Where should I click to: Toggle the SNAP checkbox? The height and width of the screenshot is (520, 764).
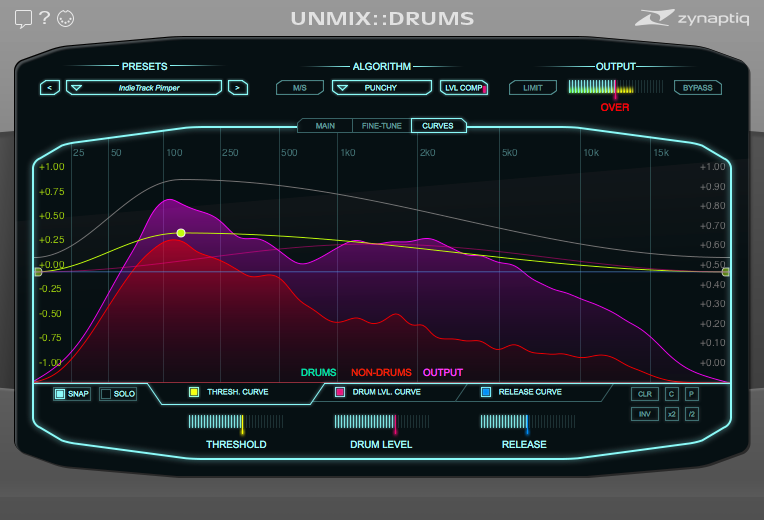point(72,394)
